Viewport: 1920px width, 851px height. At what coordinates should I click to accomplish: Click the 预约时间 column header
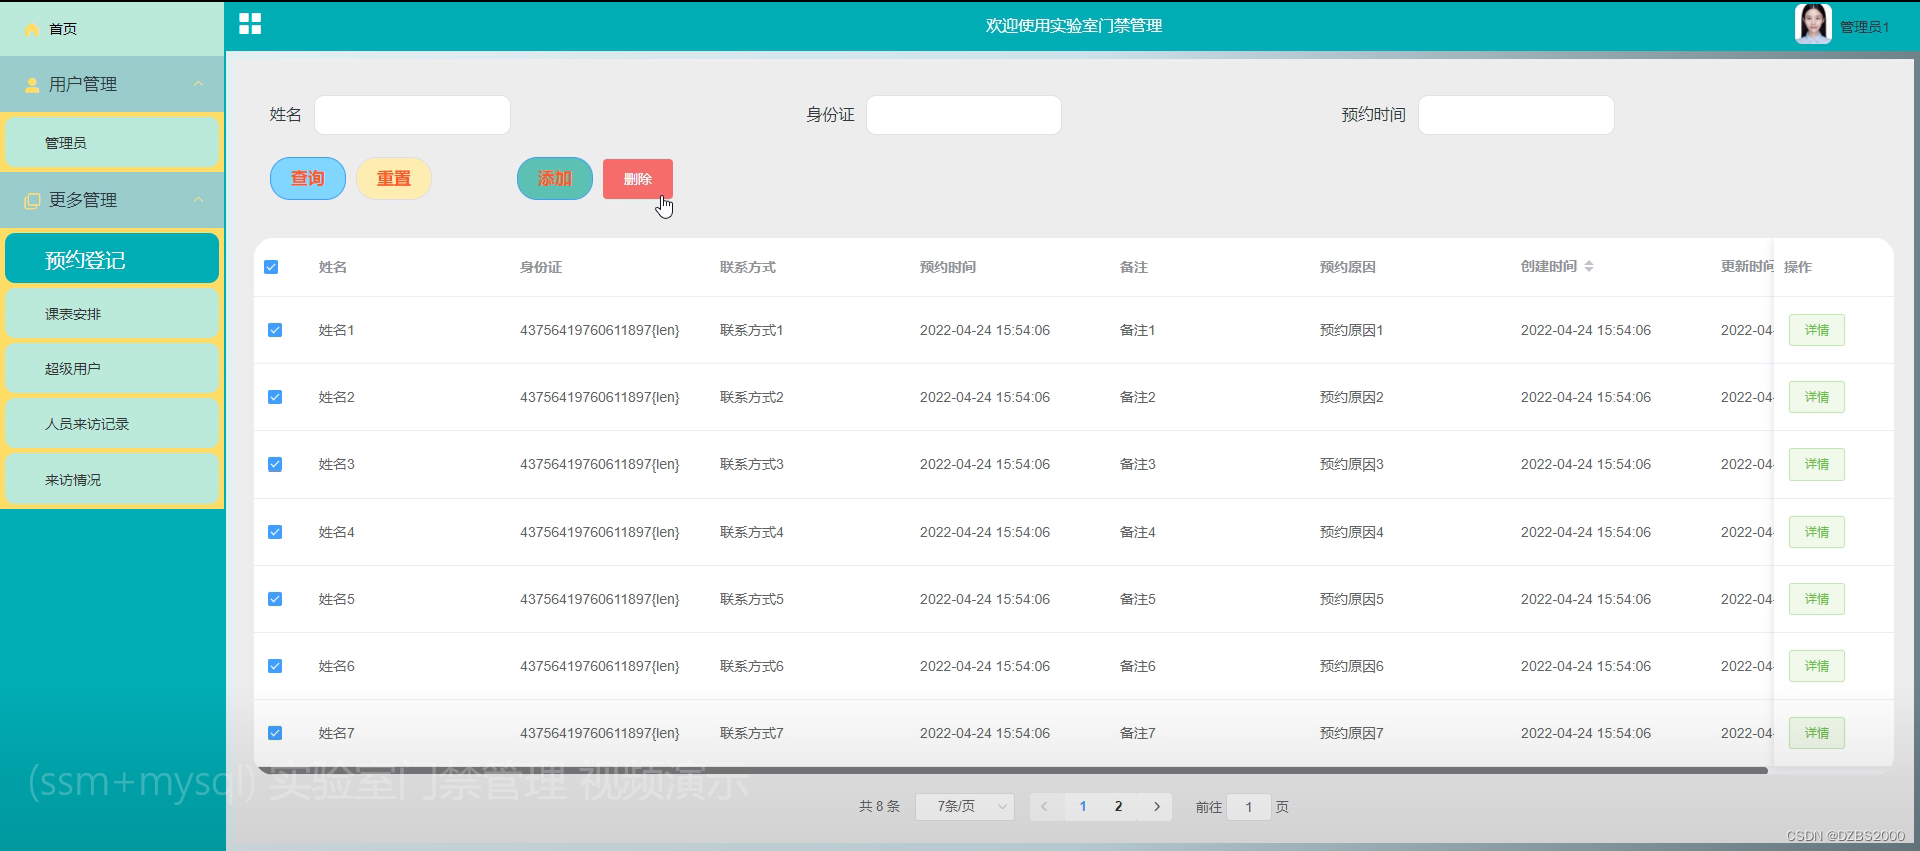pyautogui.click(x=948, y=267)
